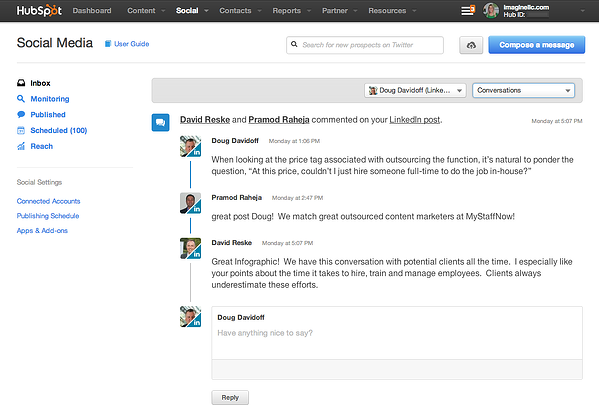
Task: Open Apps & Add-ons settings
Action: 42,230
